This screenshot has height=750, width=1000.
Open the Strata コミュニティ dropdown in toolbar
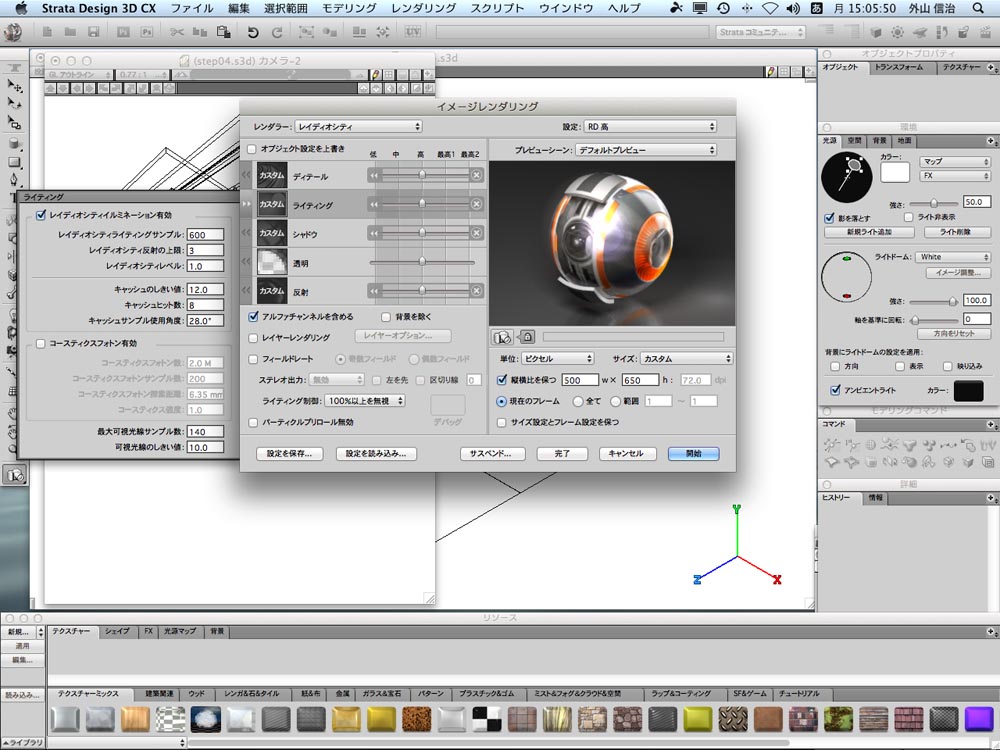click(x=760, y=32)
